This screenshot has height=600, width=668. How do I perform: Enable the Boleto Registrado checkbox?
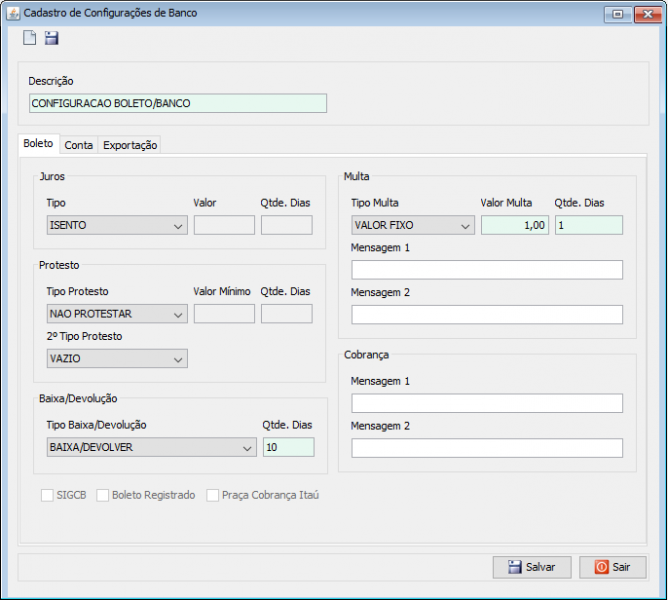(x=103, y=495)
